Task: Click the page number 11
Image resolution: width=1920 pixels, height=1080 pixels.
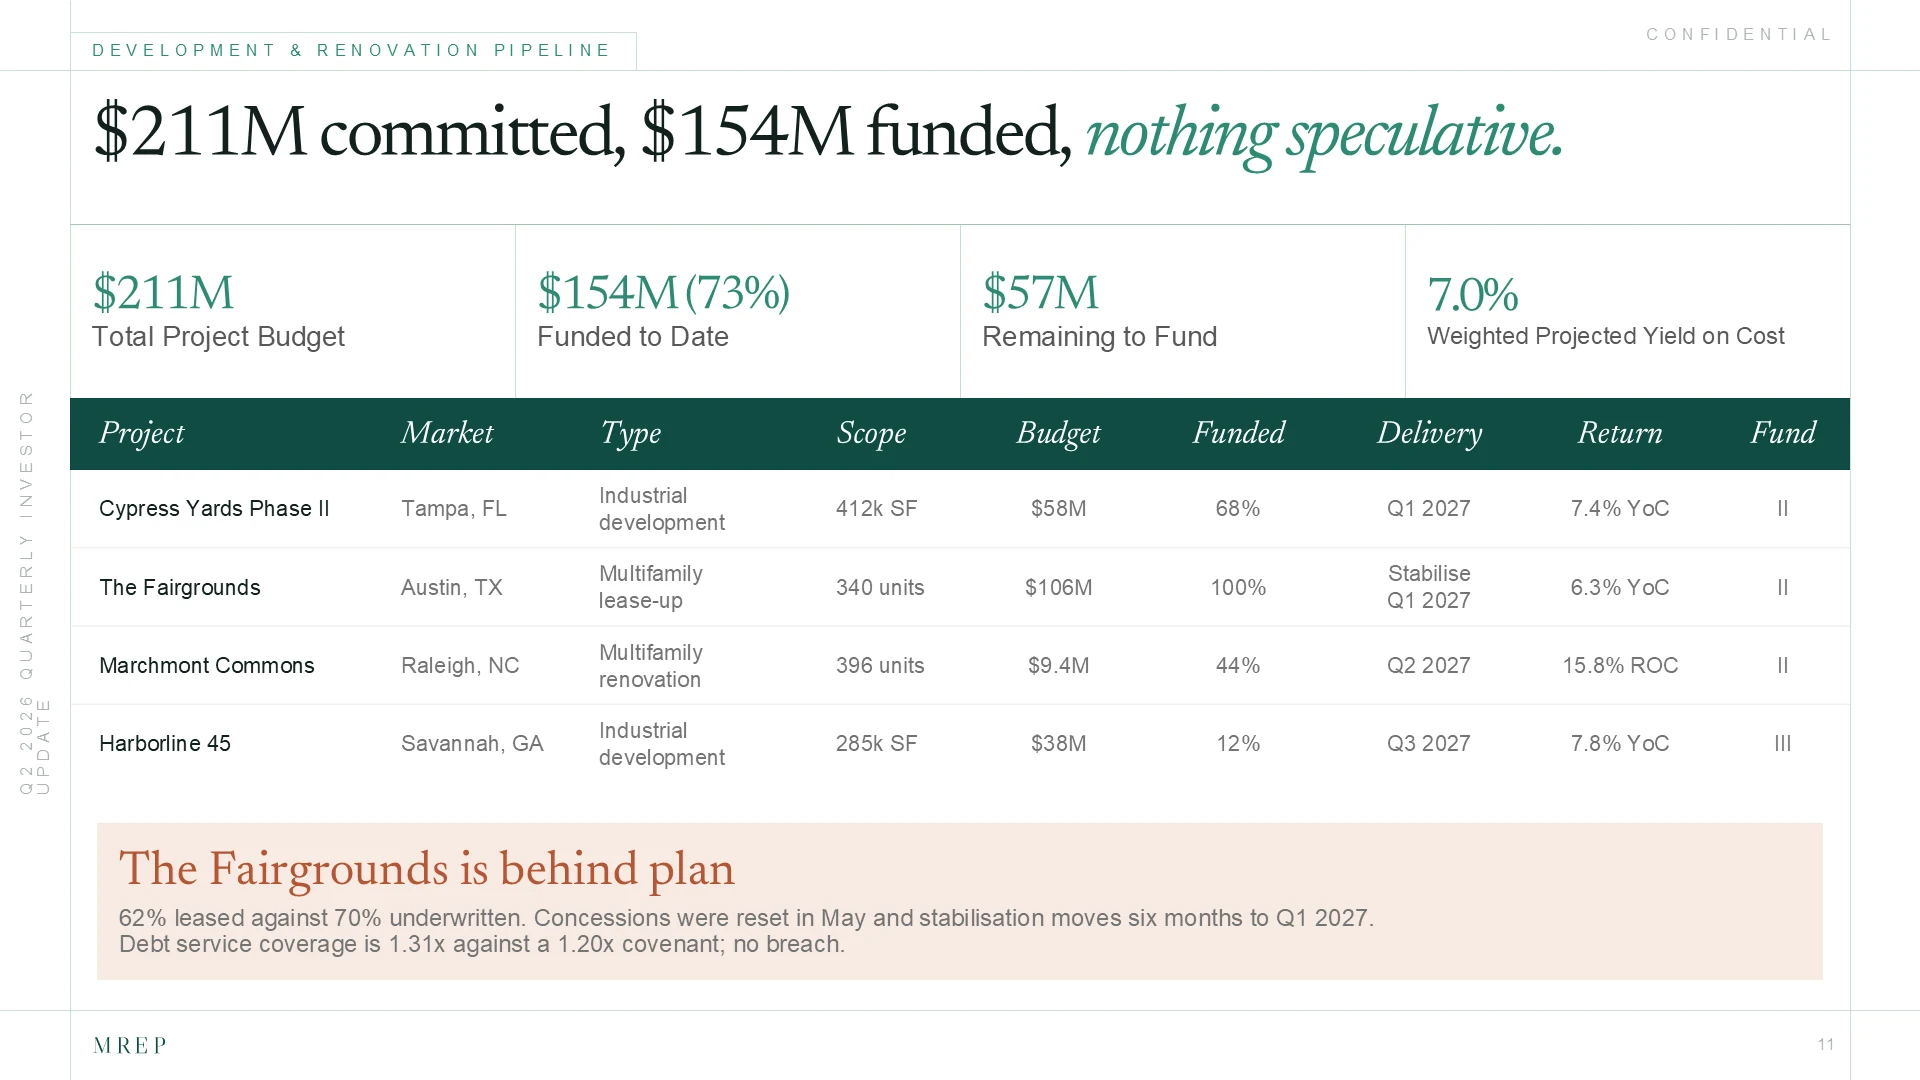Action: tap(1826, 1045)
